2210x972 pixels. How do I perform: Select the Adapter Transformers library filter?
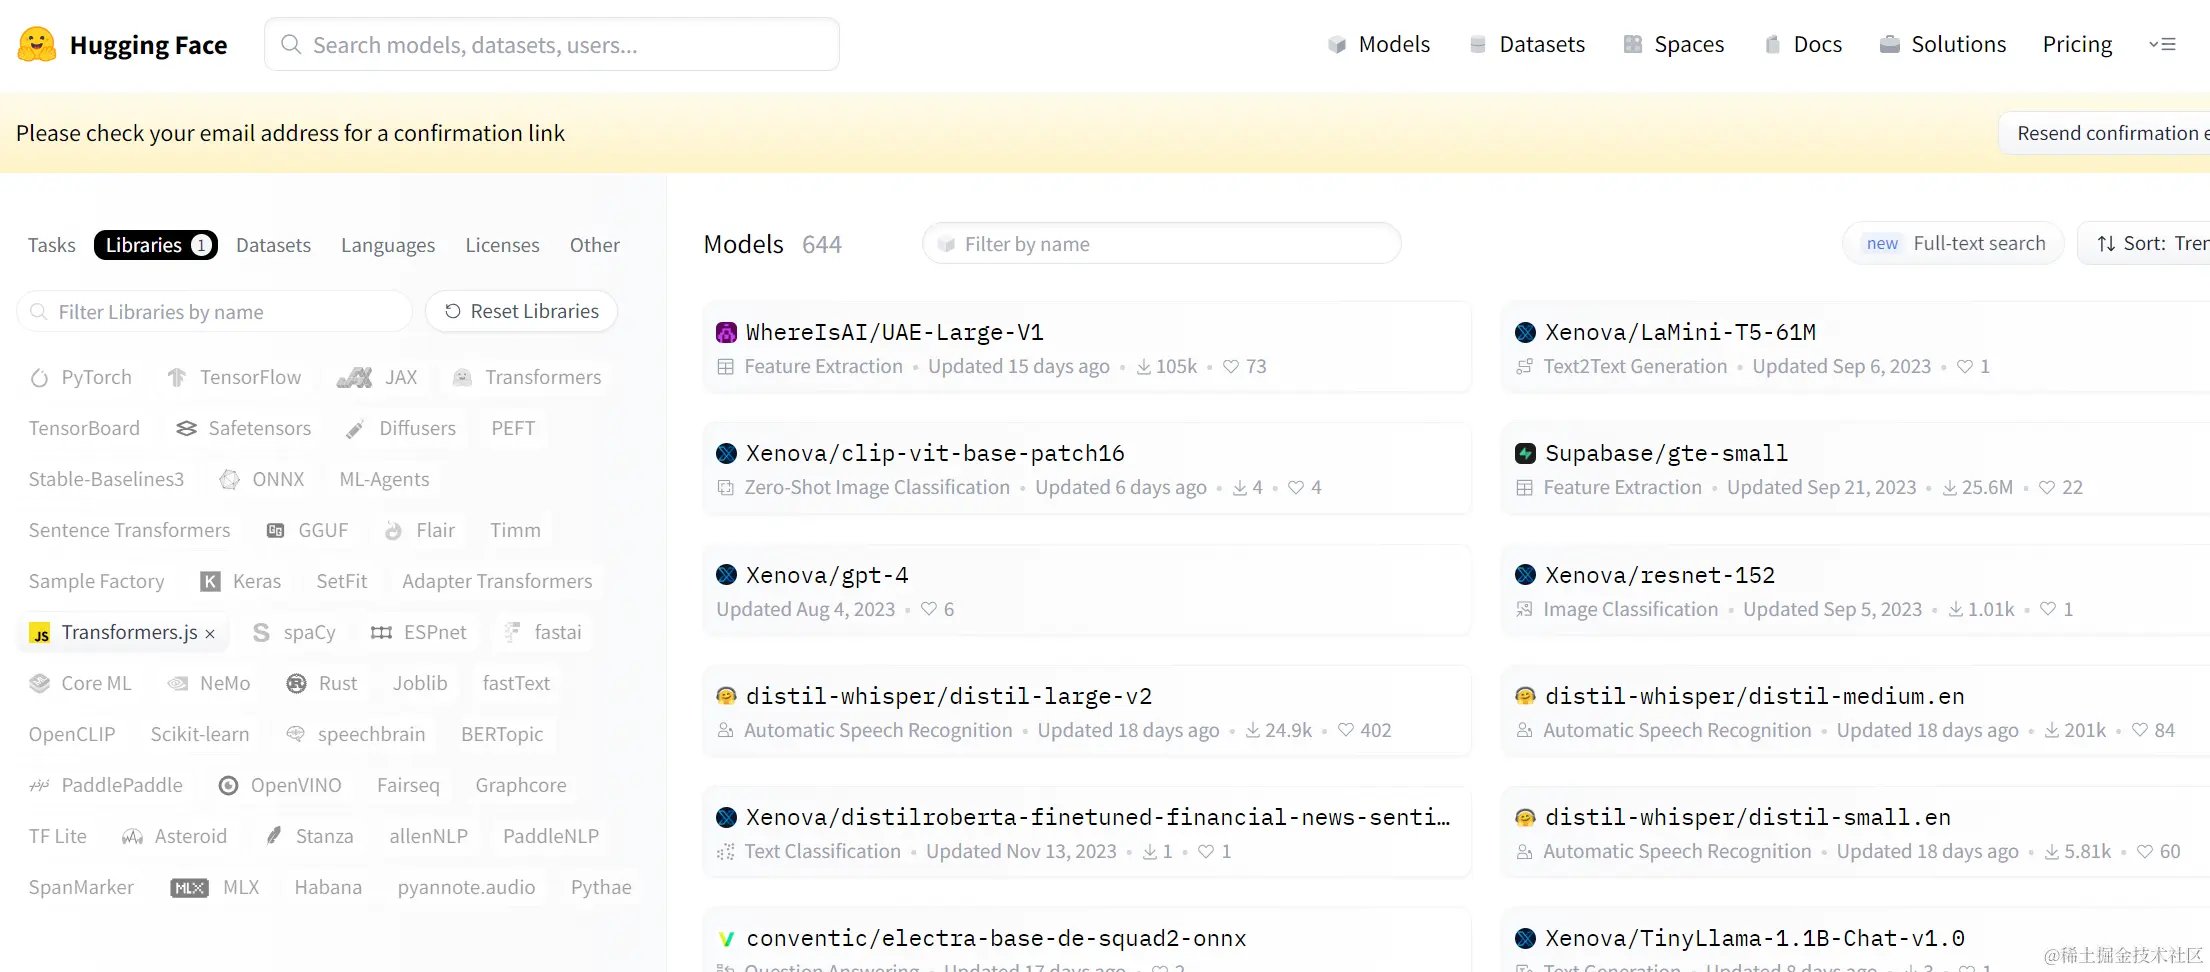[x=497, y=581]
